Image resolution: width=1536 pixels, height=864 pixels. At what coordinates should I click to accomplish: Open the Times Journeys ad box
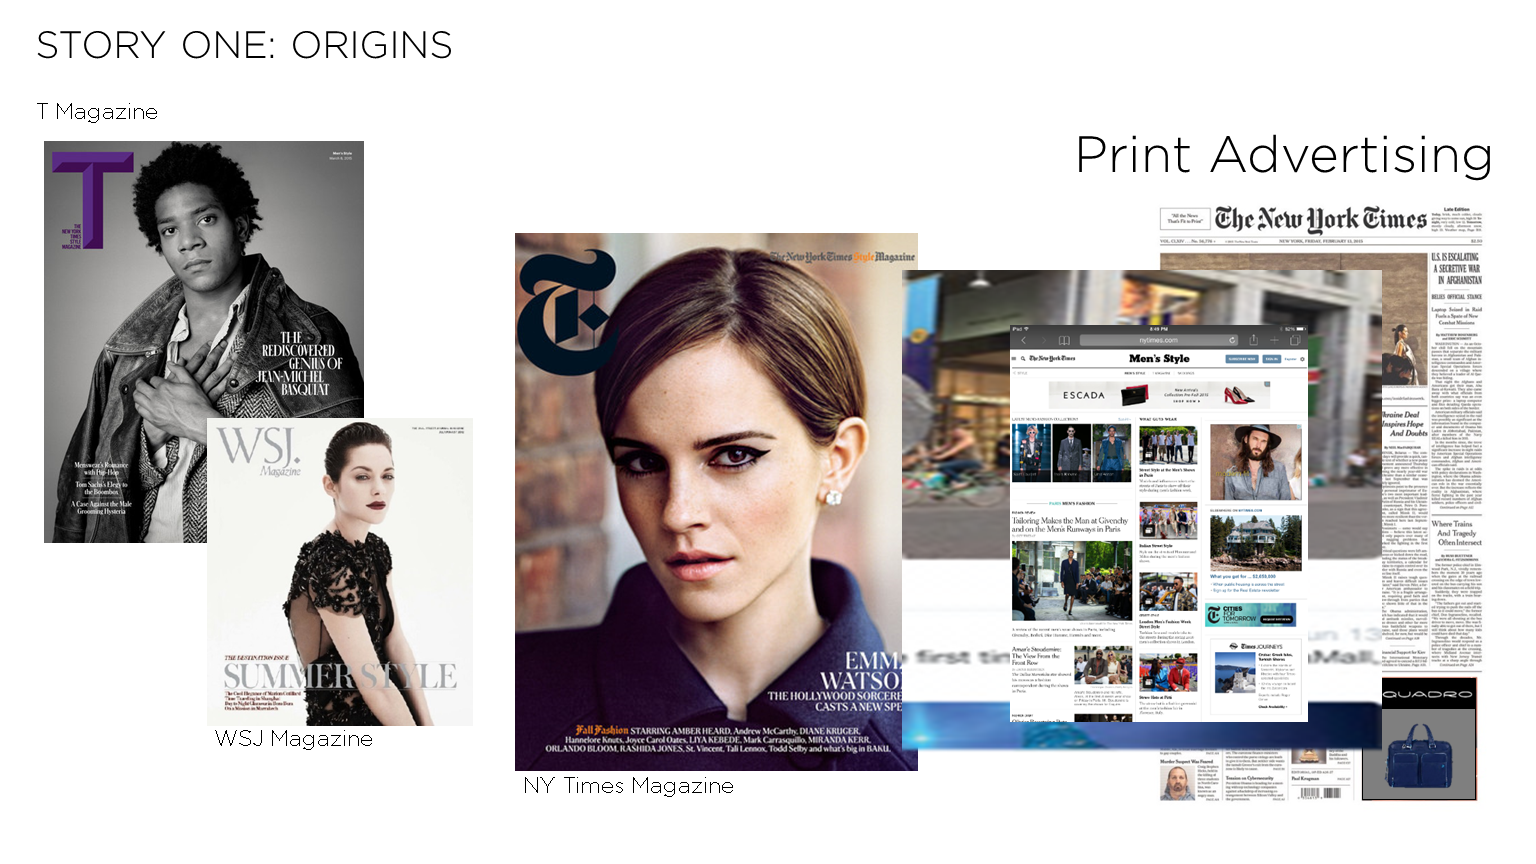(1254, 676)
